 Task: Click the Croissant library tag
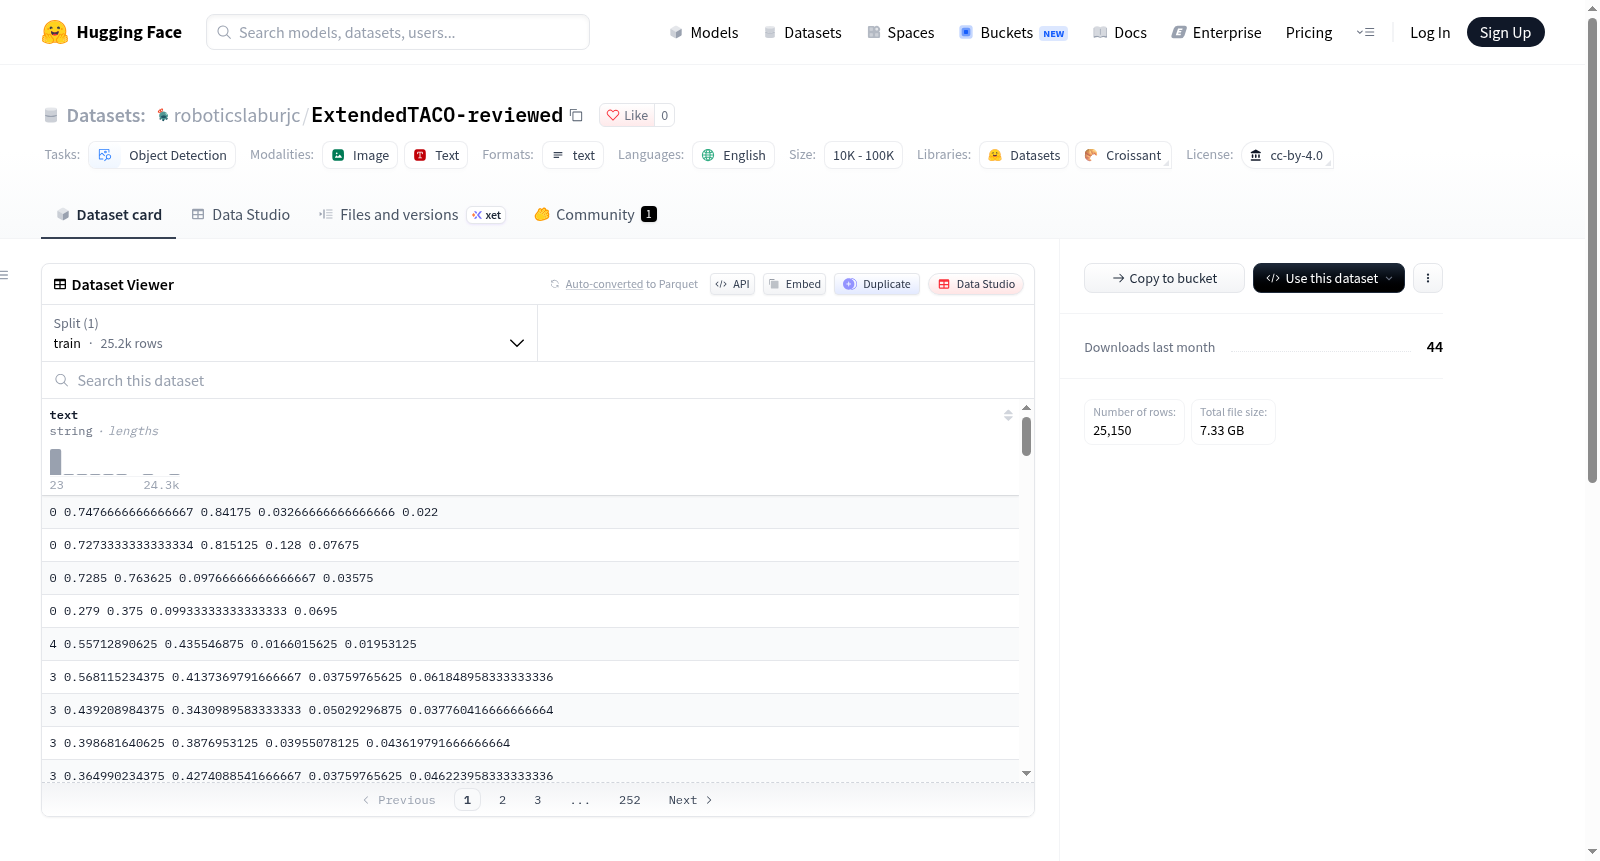pyautogui.click(x=1123, y=155)
